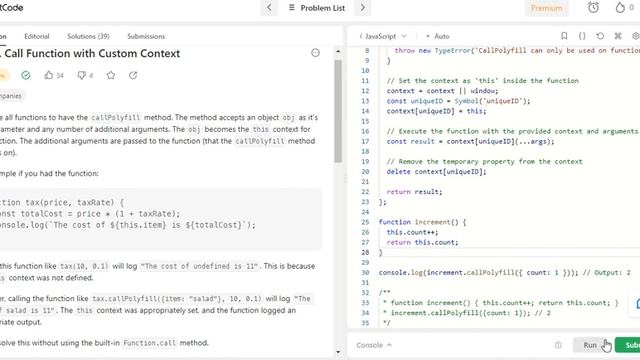
Task: Click 'return result;' code line
Action: (414, 192)
